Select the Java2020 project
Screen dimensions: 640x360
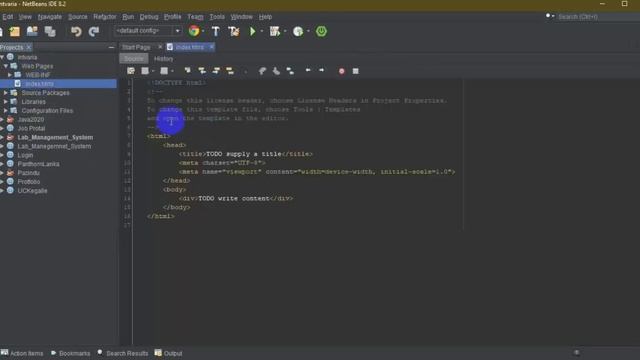click(x=31, y=120)
